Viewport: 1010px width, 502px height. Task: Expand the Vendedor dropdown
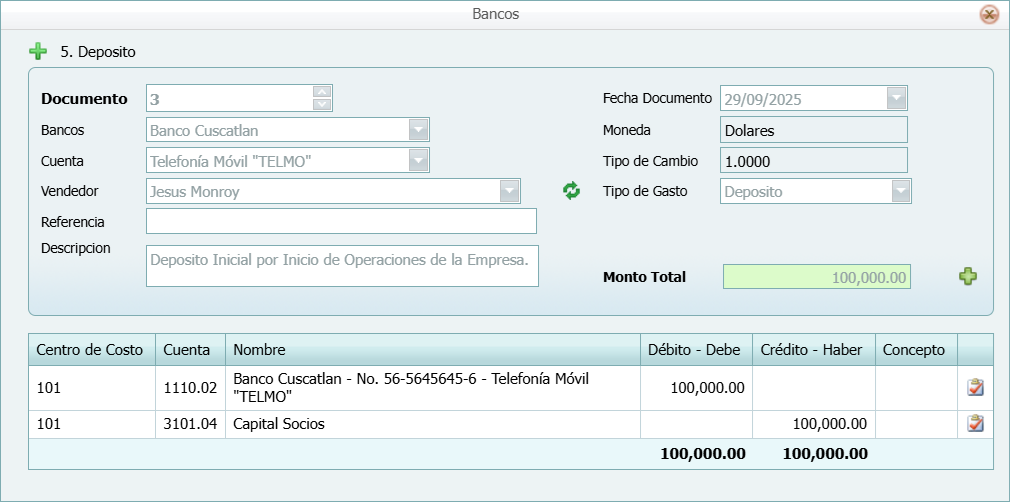pos(510,191)
